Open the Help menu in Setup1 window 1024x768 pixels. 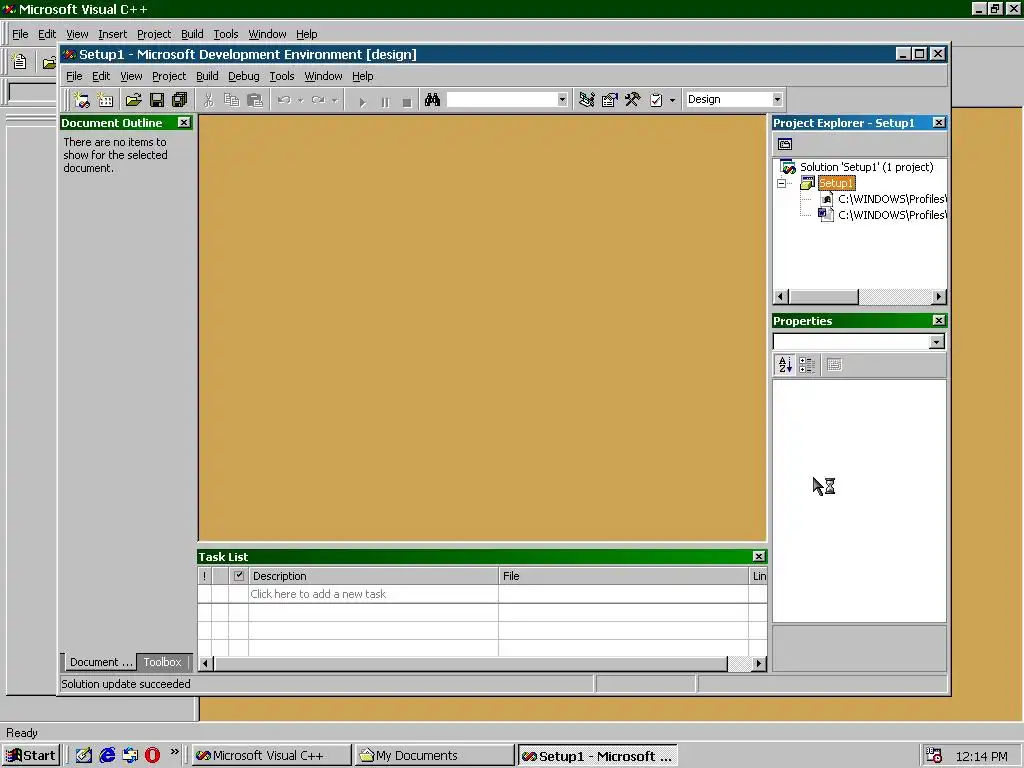362,76
